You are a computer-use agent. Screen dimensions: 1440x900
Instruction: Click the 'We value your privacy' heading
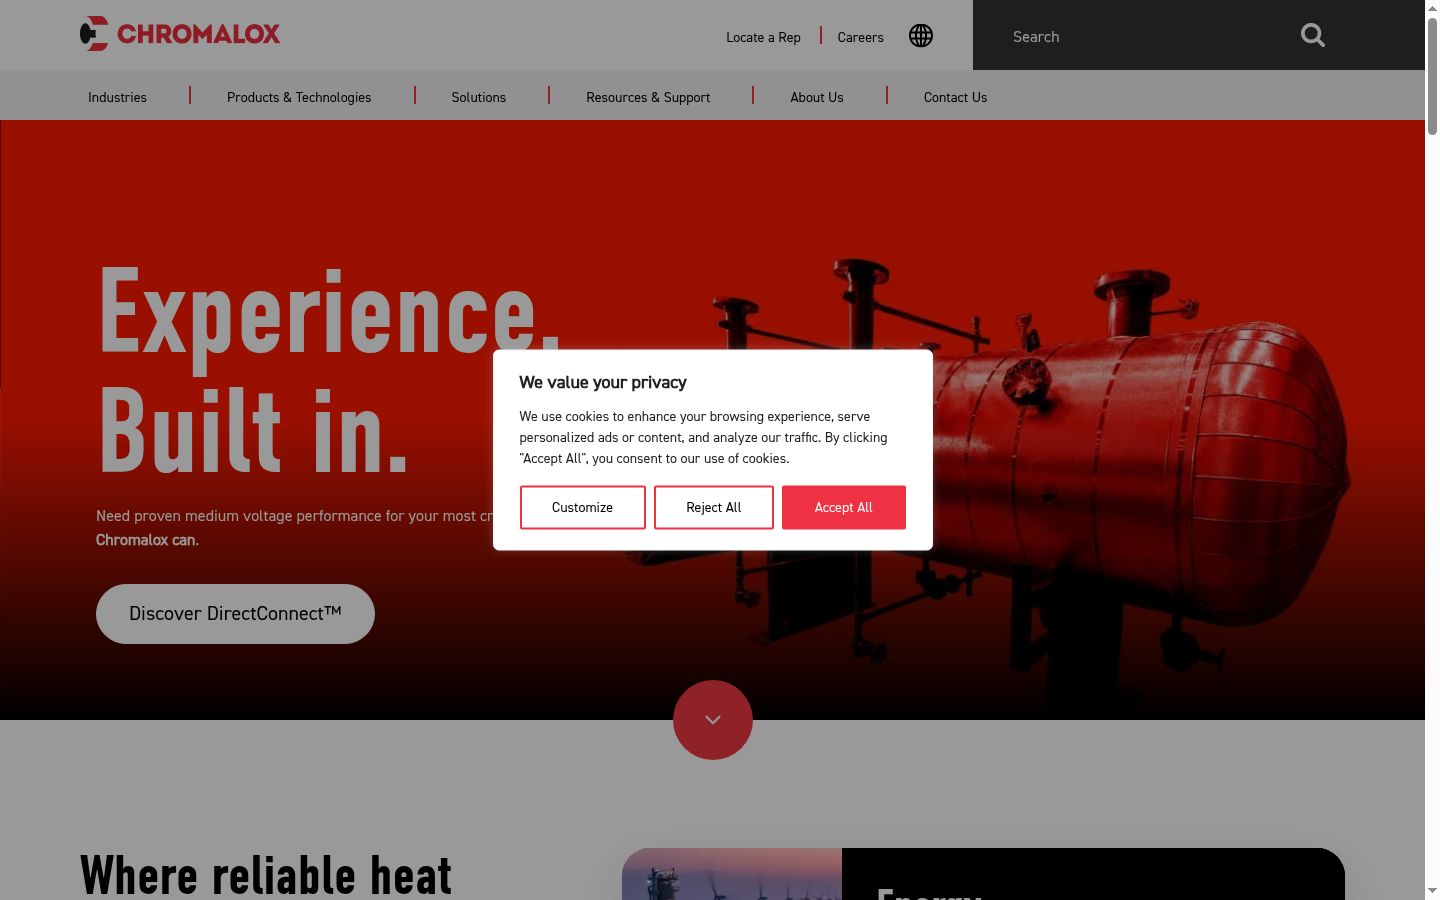pos(603,382)
